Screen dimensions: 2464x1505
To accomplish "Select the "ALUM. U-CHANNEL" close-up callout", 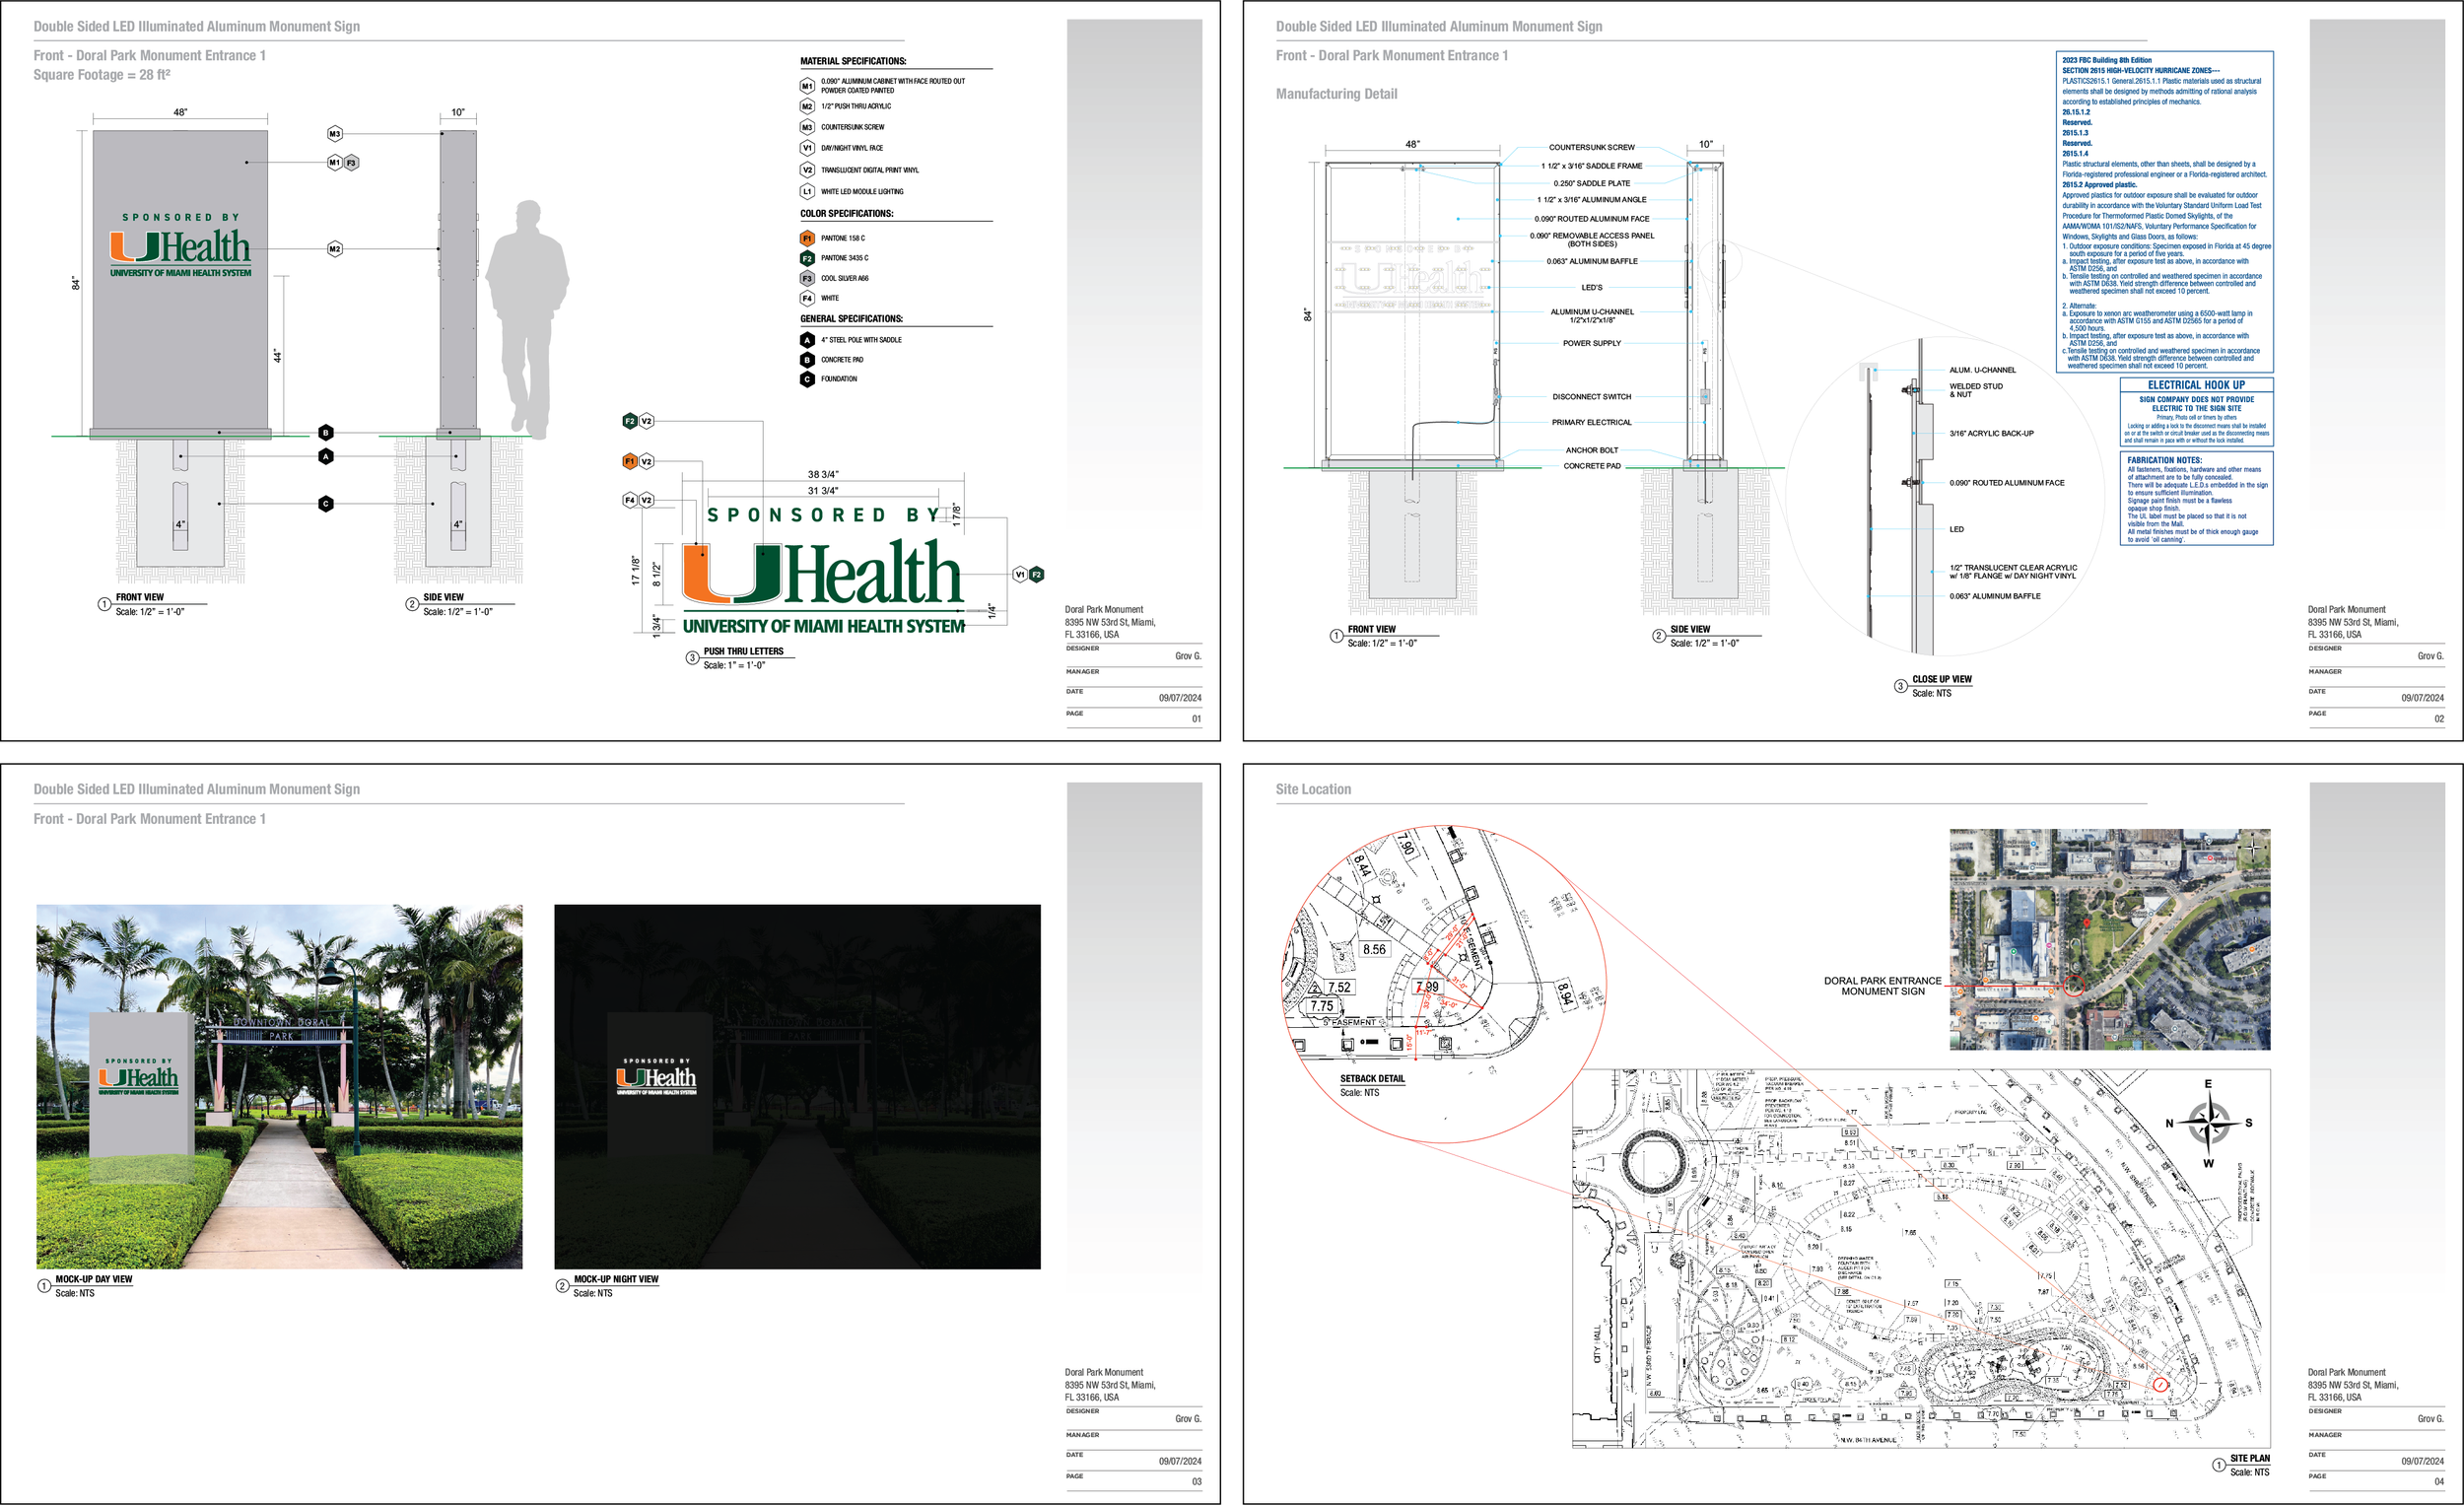I will [x=1982, y=370].
